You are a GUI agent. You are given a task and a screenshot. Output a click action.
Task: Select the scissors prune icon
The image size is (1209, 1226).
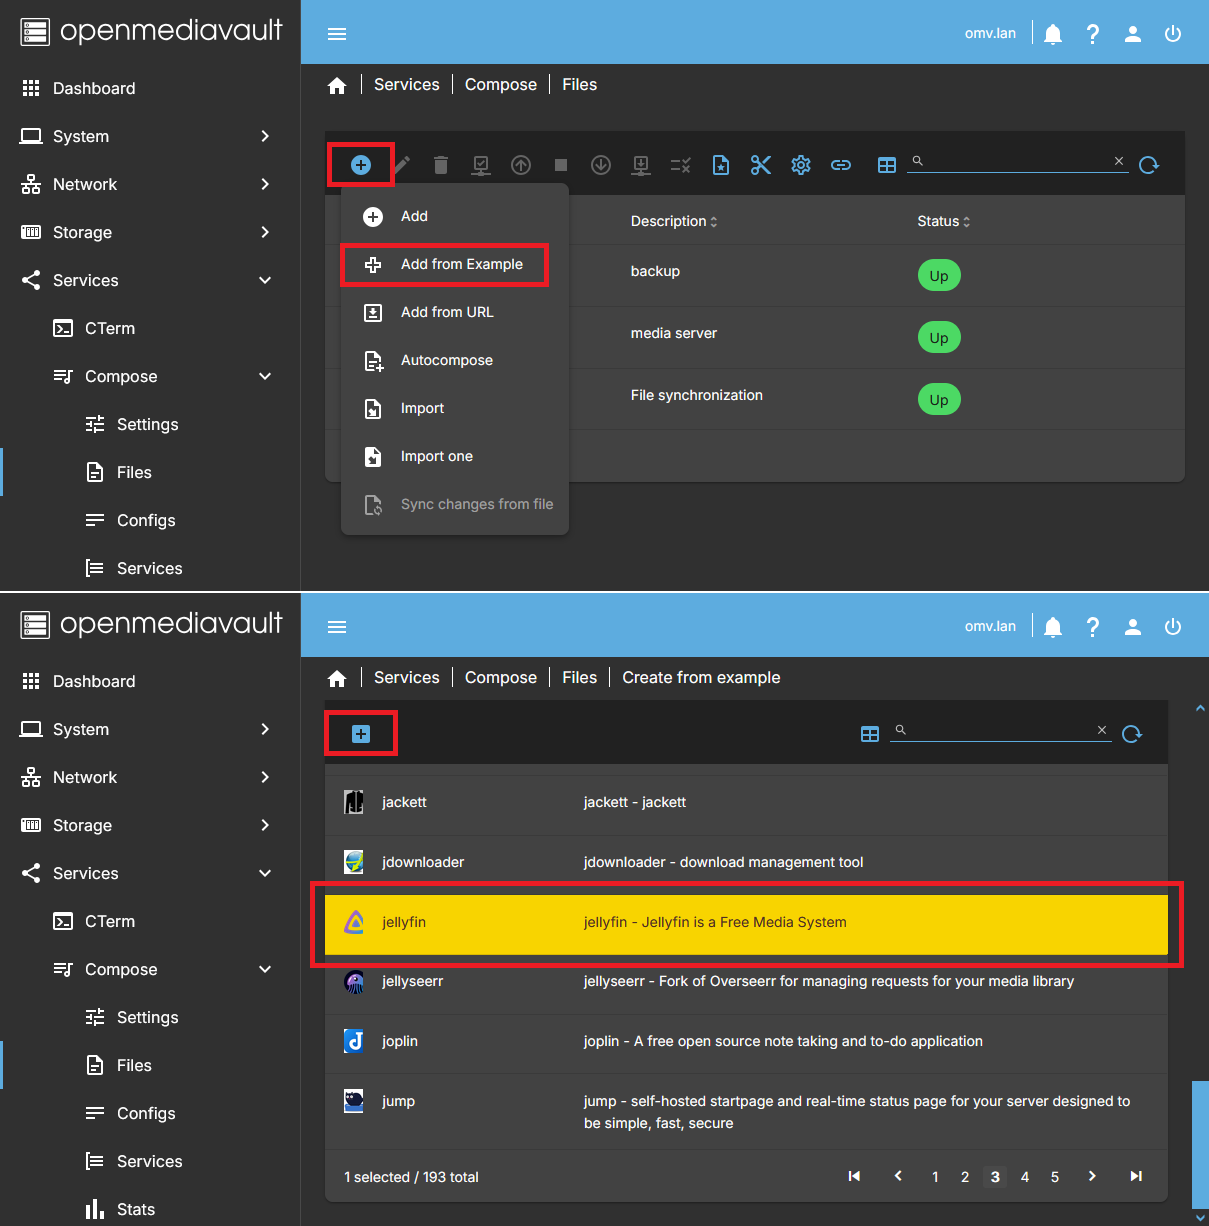click(761, 164)
